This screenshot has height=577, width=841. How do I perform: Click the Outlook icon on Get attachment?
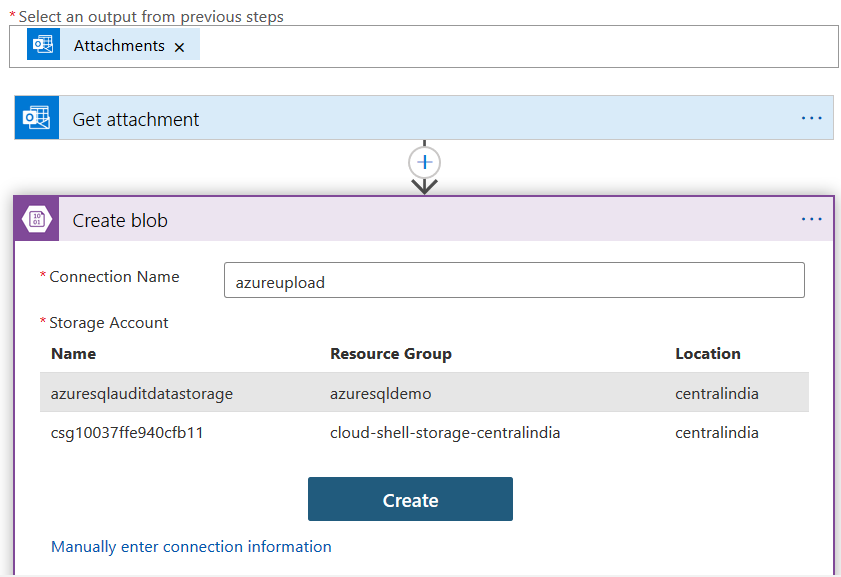37,118
